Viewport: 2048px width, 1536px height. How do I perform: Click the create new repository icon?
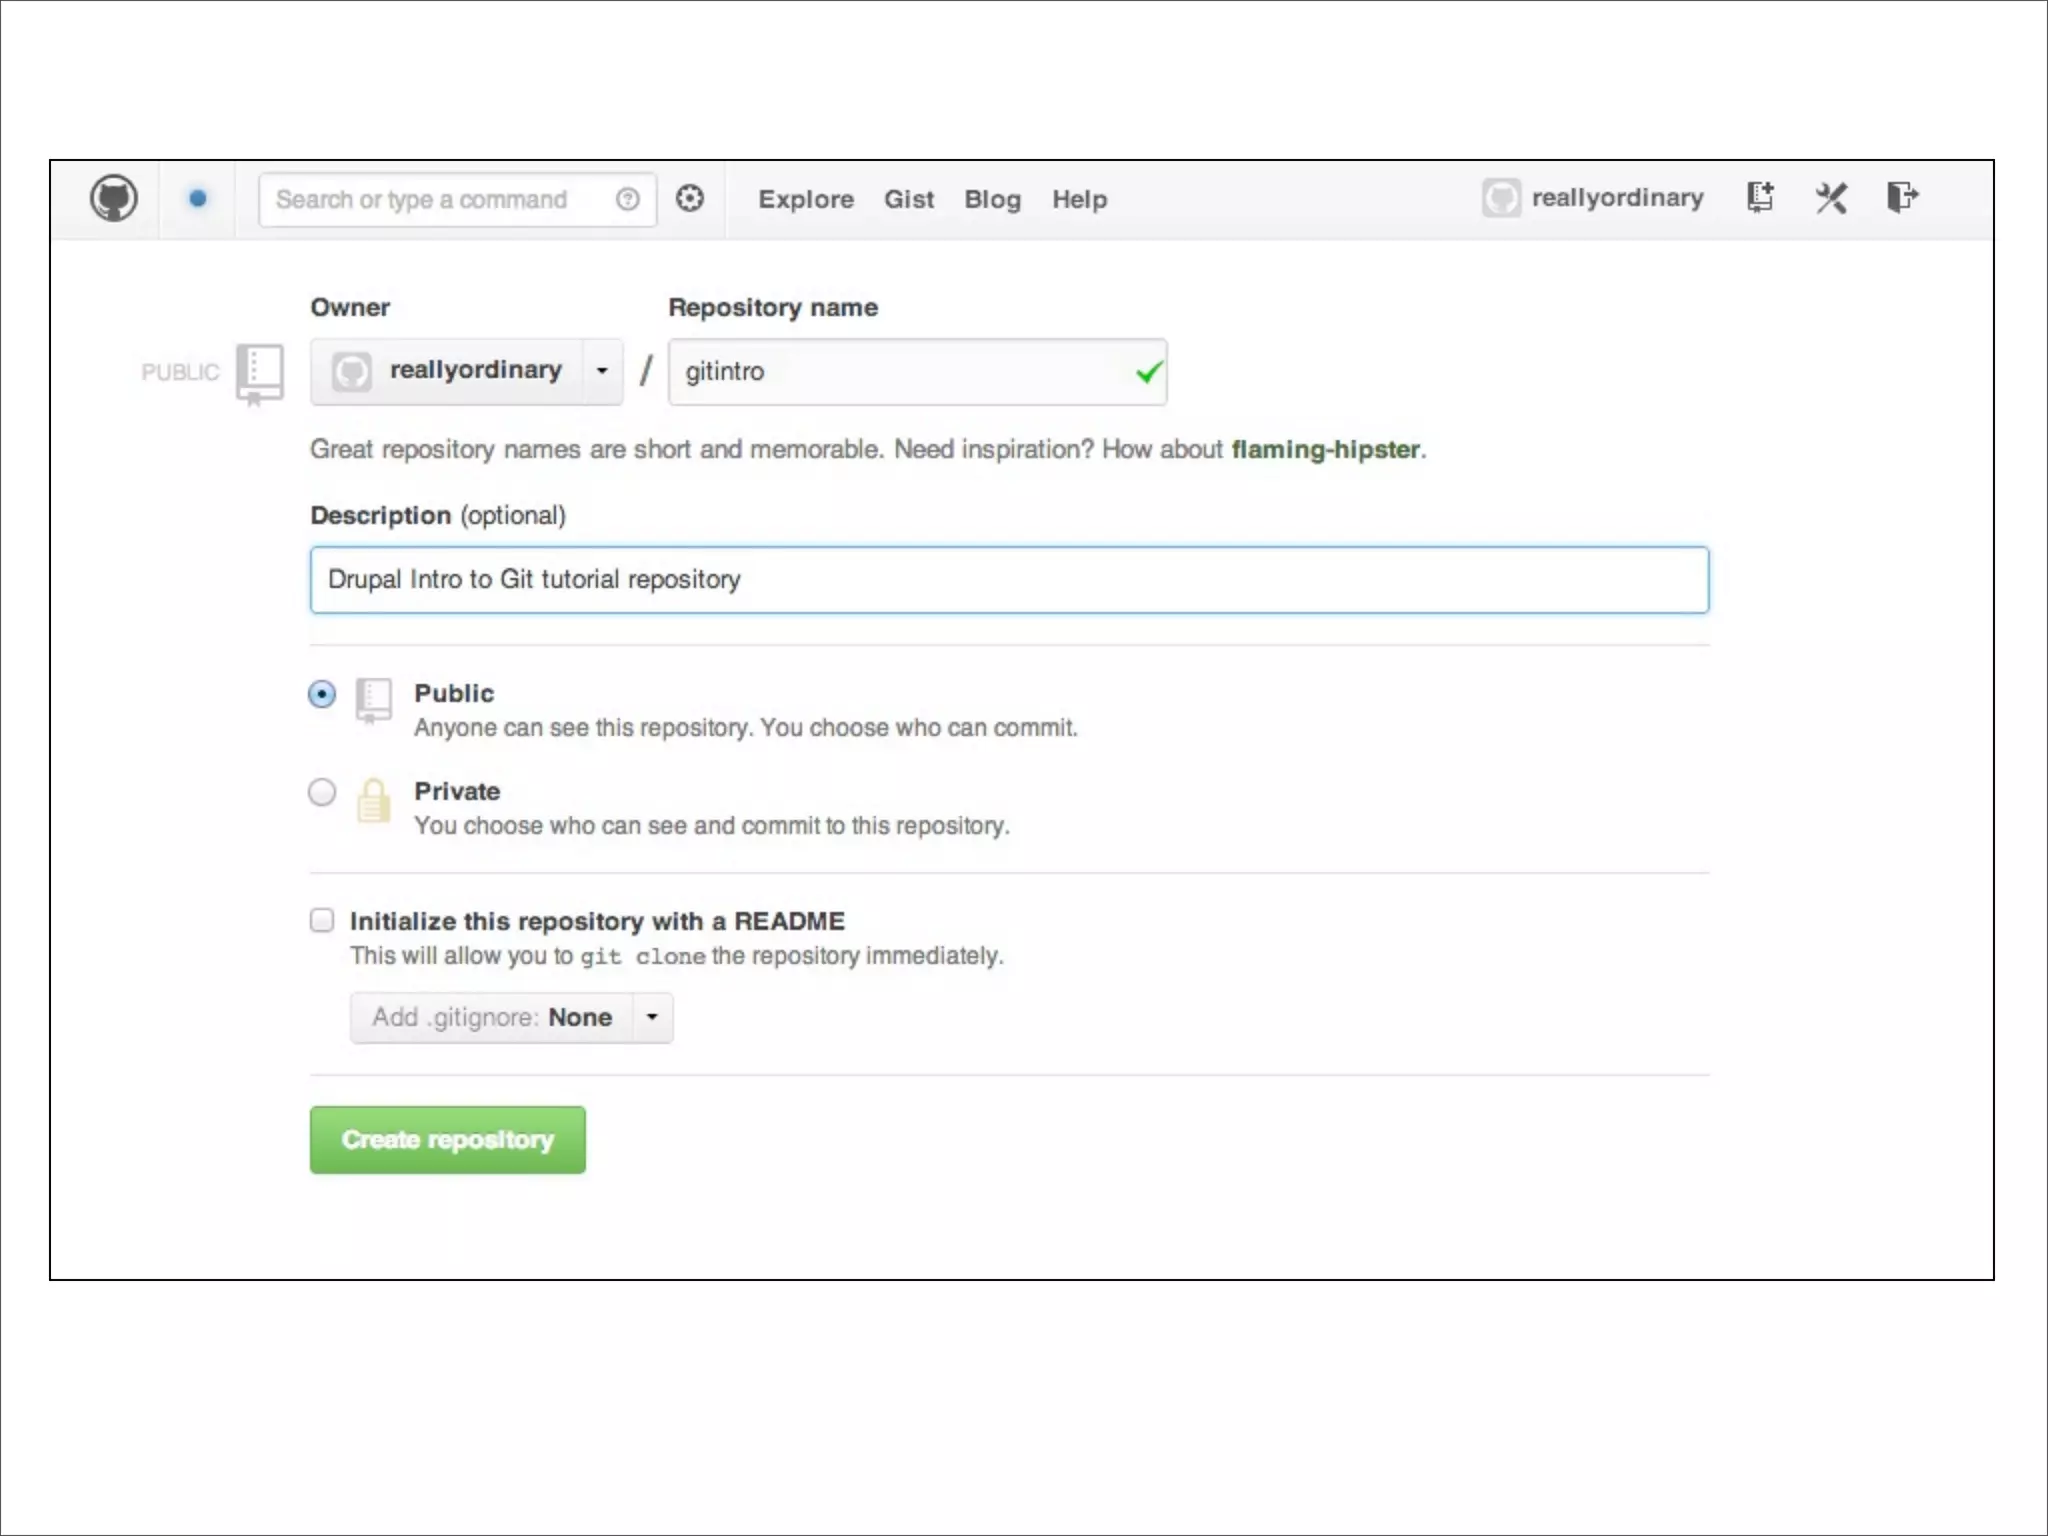(1760, 197)
